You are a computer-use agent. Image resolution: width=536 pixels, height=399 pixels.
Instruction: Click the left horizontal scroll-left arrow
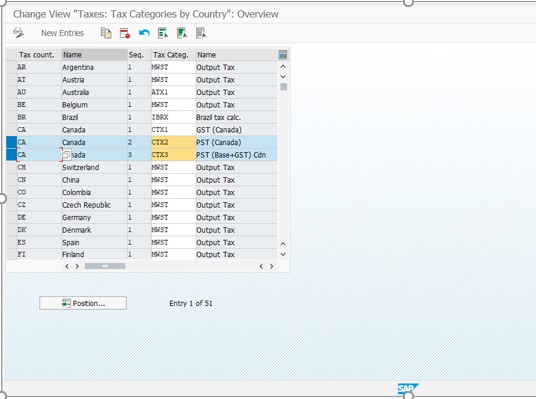click(67, 266)
